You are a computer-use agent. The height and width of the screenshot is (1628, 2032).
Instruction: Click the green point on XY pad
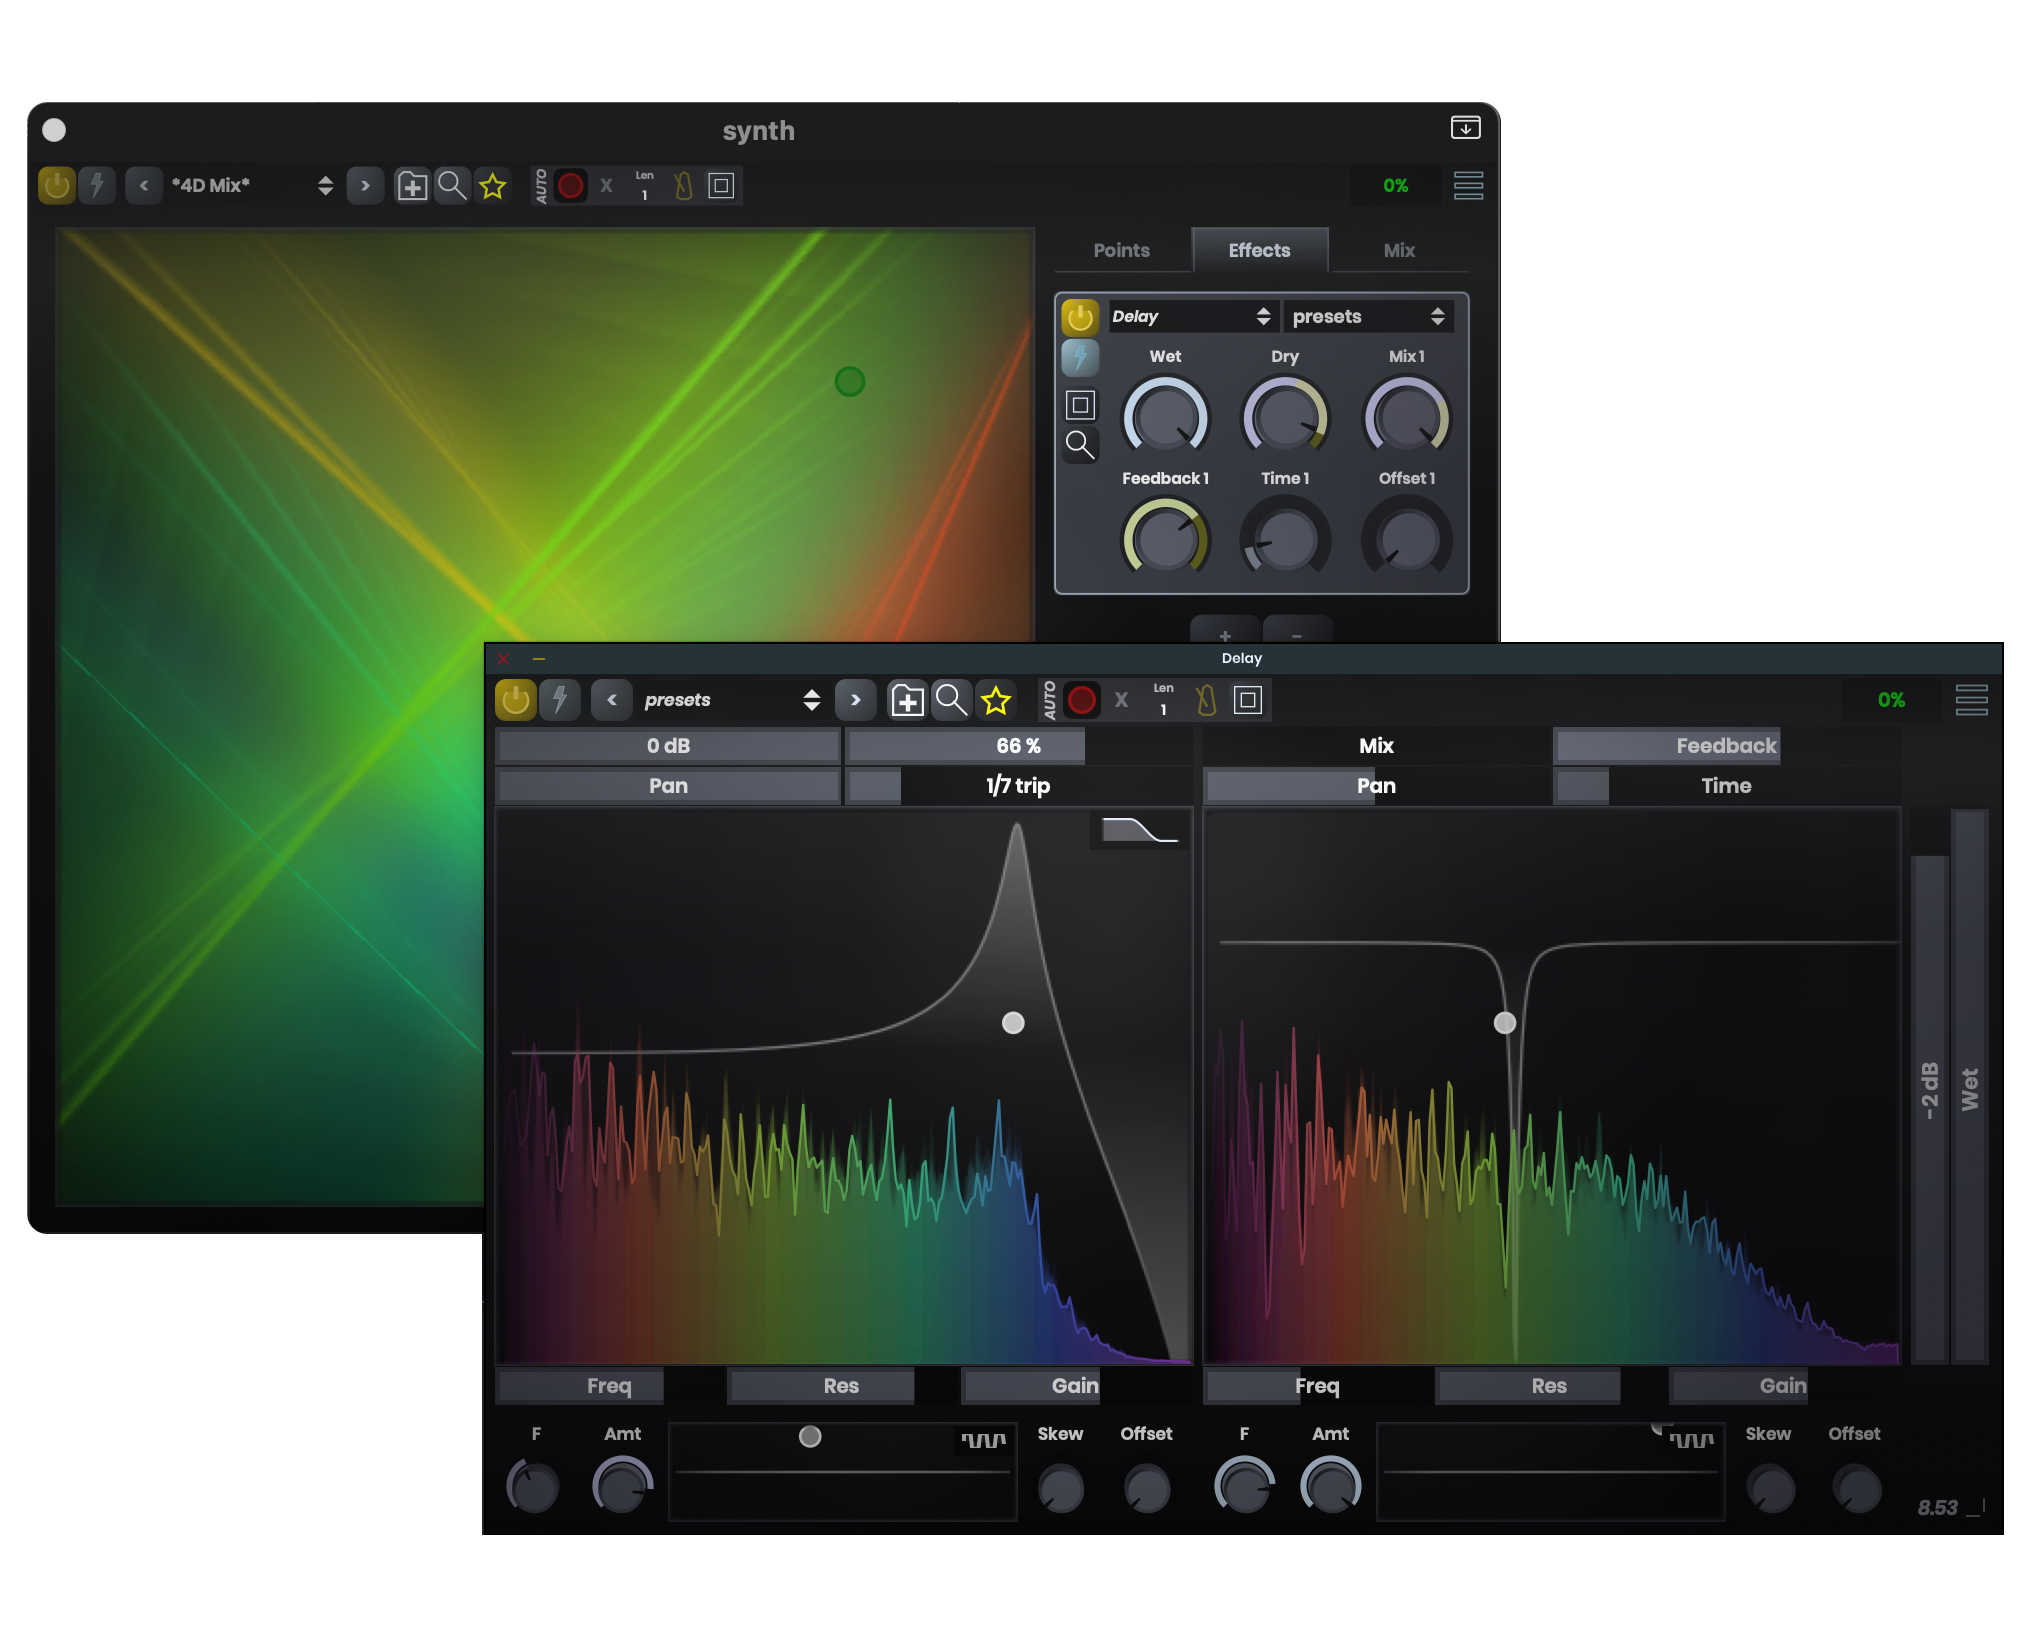coord(850,381)
